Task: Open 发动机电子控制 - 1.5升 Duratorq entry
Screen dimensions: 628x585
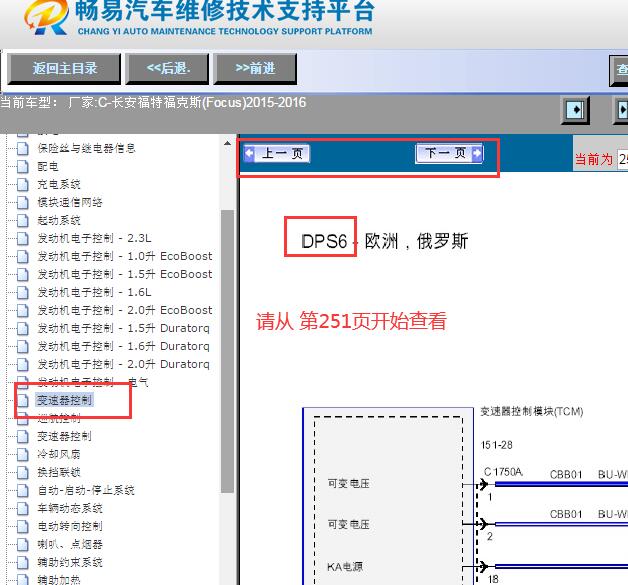Action: tap(123, 328)
